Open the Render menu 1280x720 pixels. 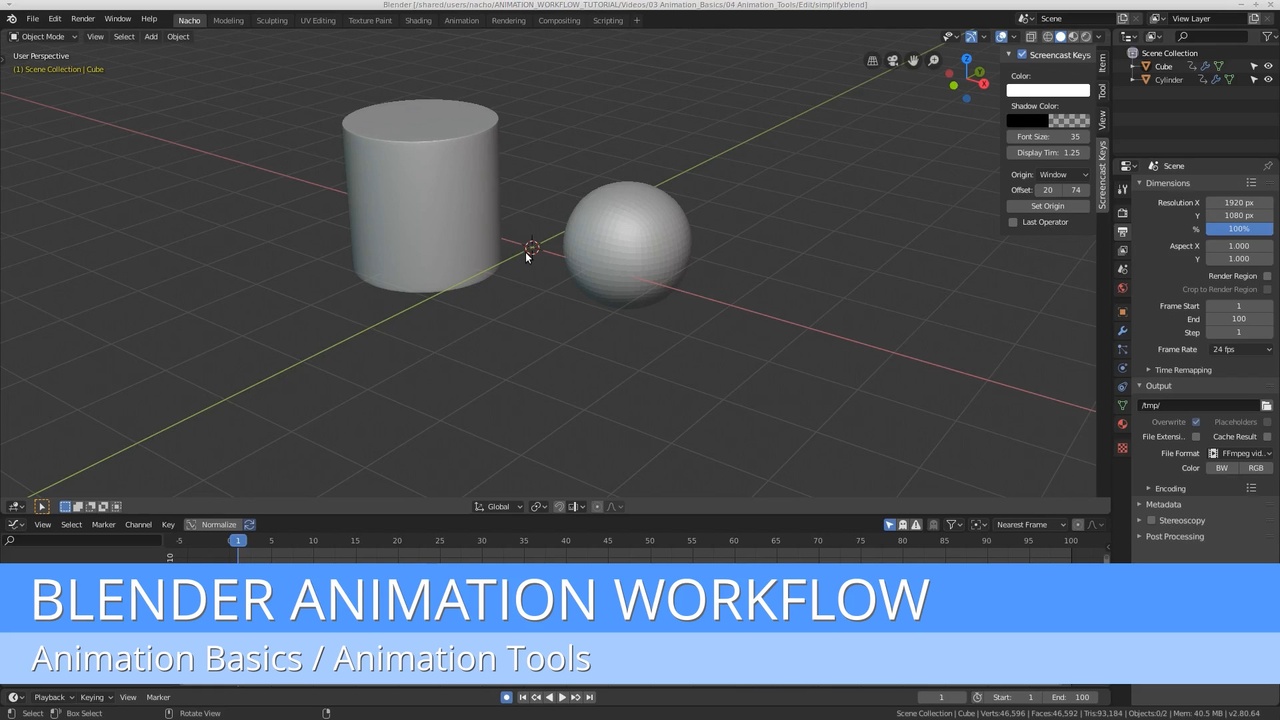[83, 19]
